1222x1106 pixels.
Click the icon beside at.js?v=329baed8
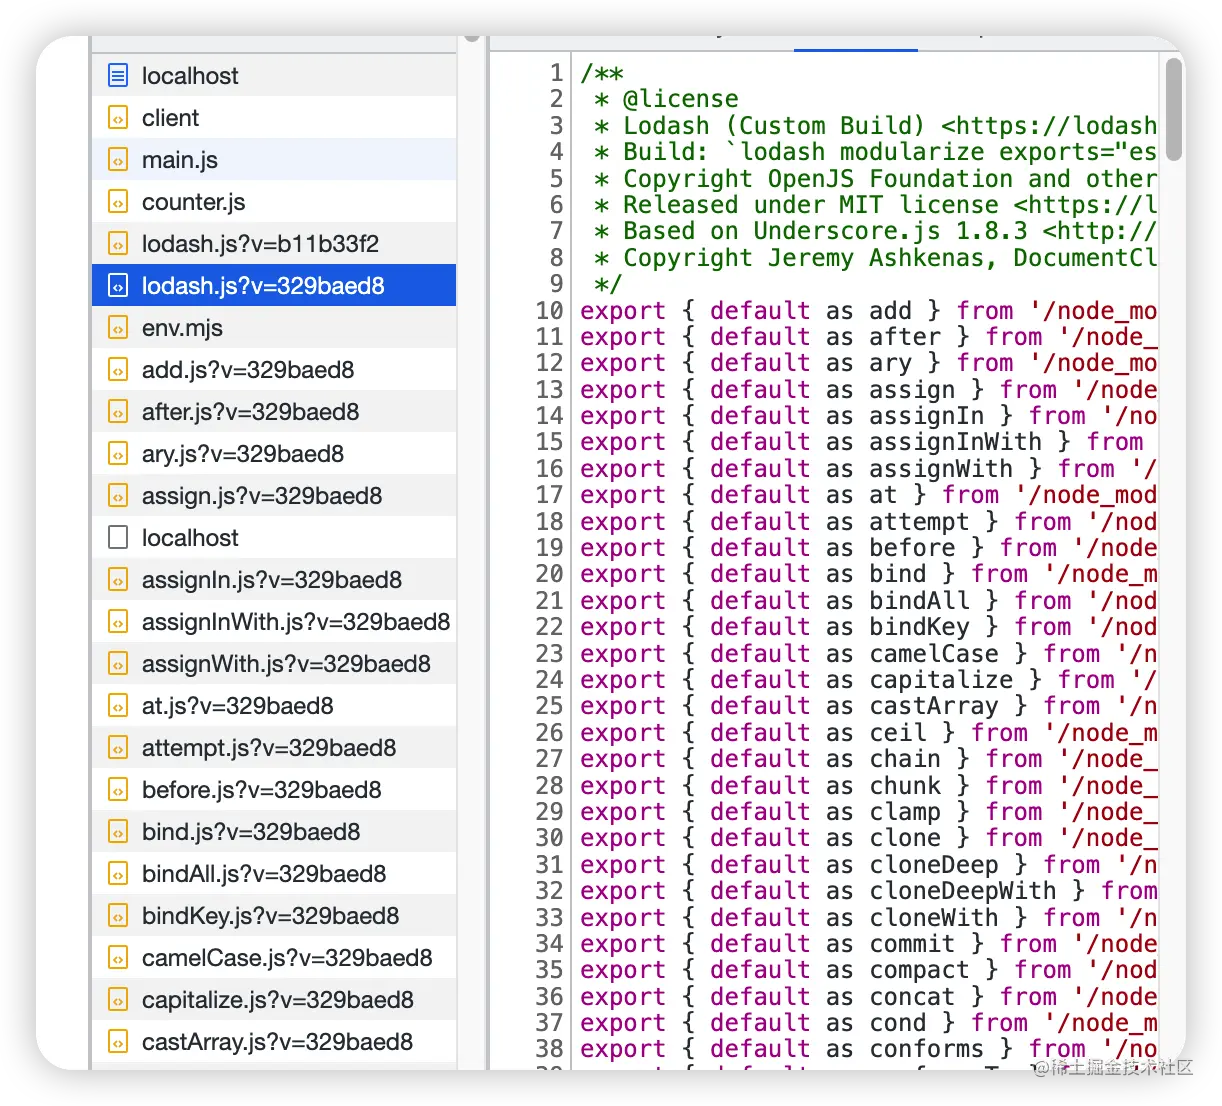coord(118,706)
